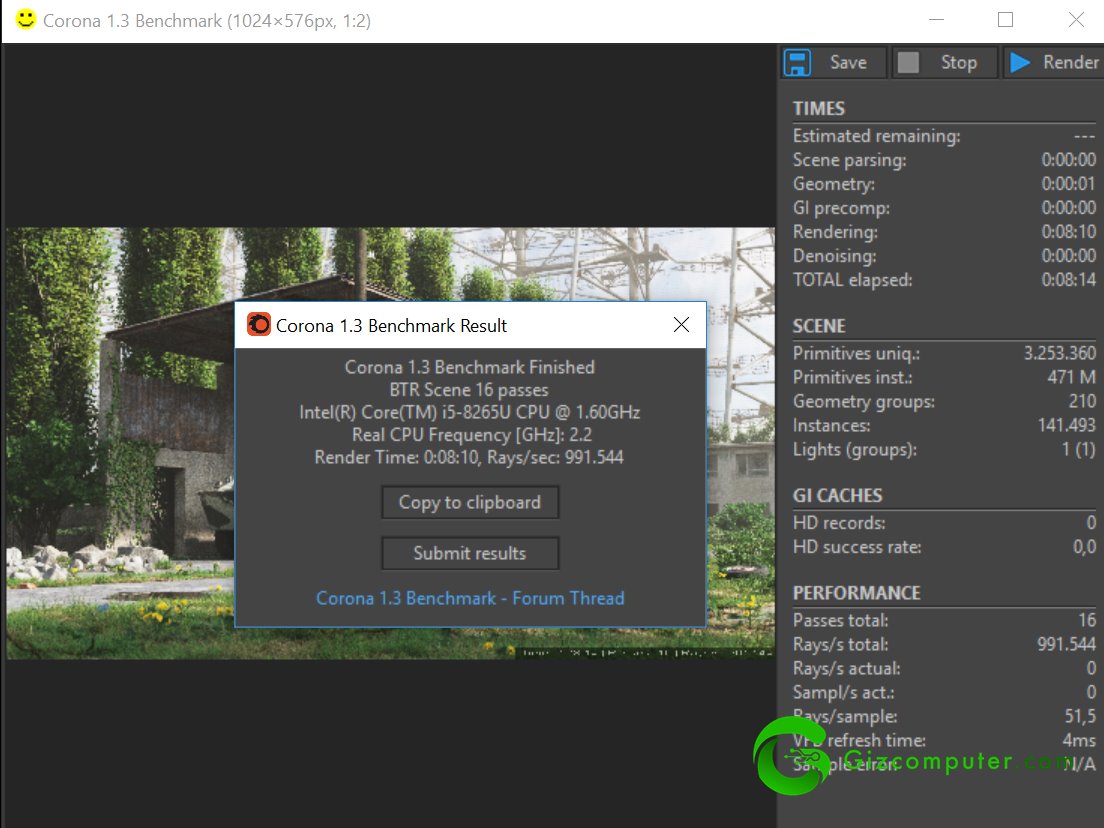Click the Render Time line in result dialog

[469, 457]
